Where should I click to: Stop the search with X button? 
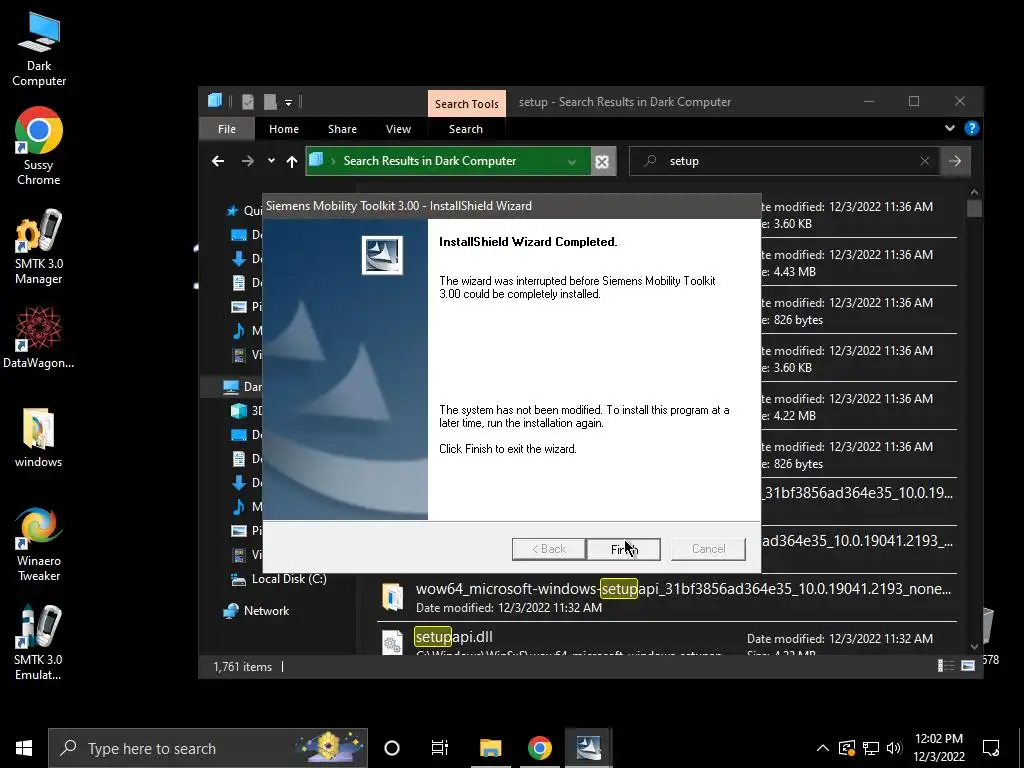click(x=602, y=161)
